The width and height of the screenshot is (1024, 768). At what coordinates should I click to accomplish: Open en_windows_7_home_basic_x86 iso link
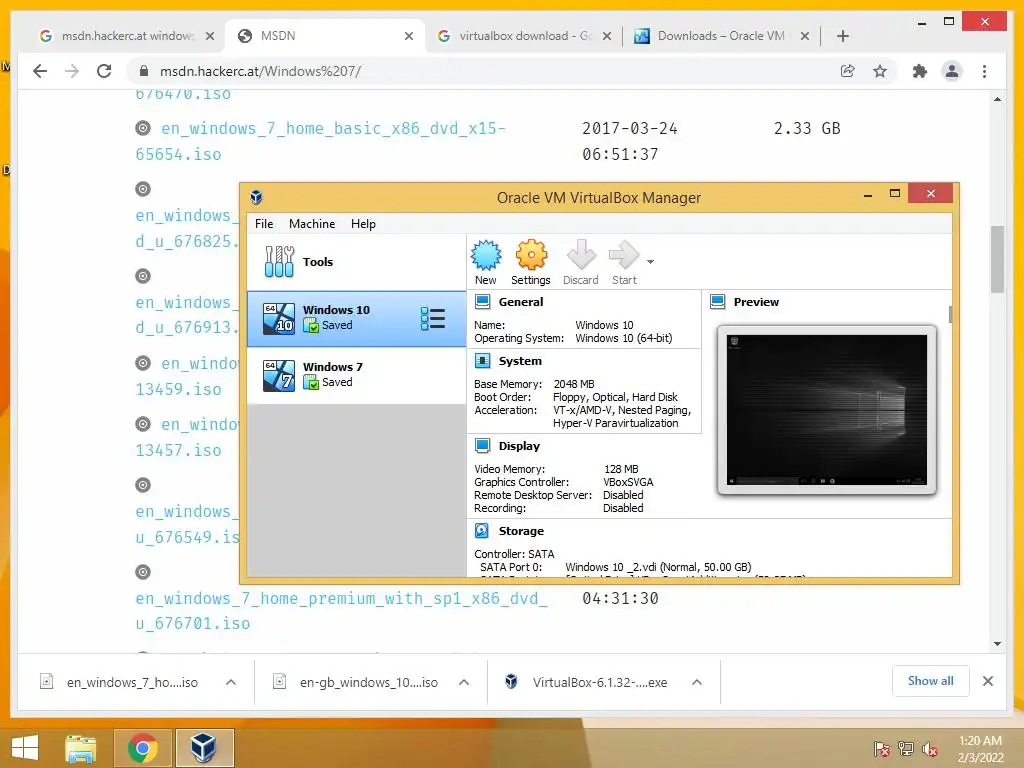click(321, 141)
